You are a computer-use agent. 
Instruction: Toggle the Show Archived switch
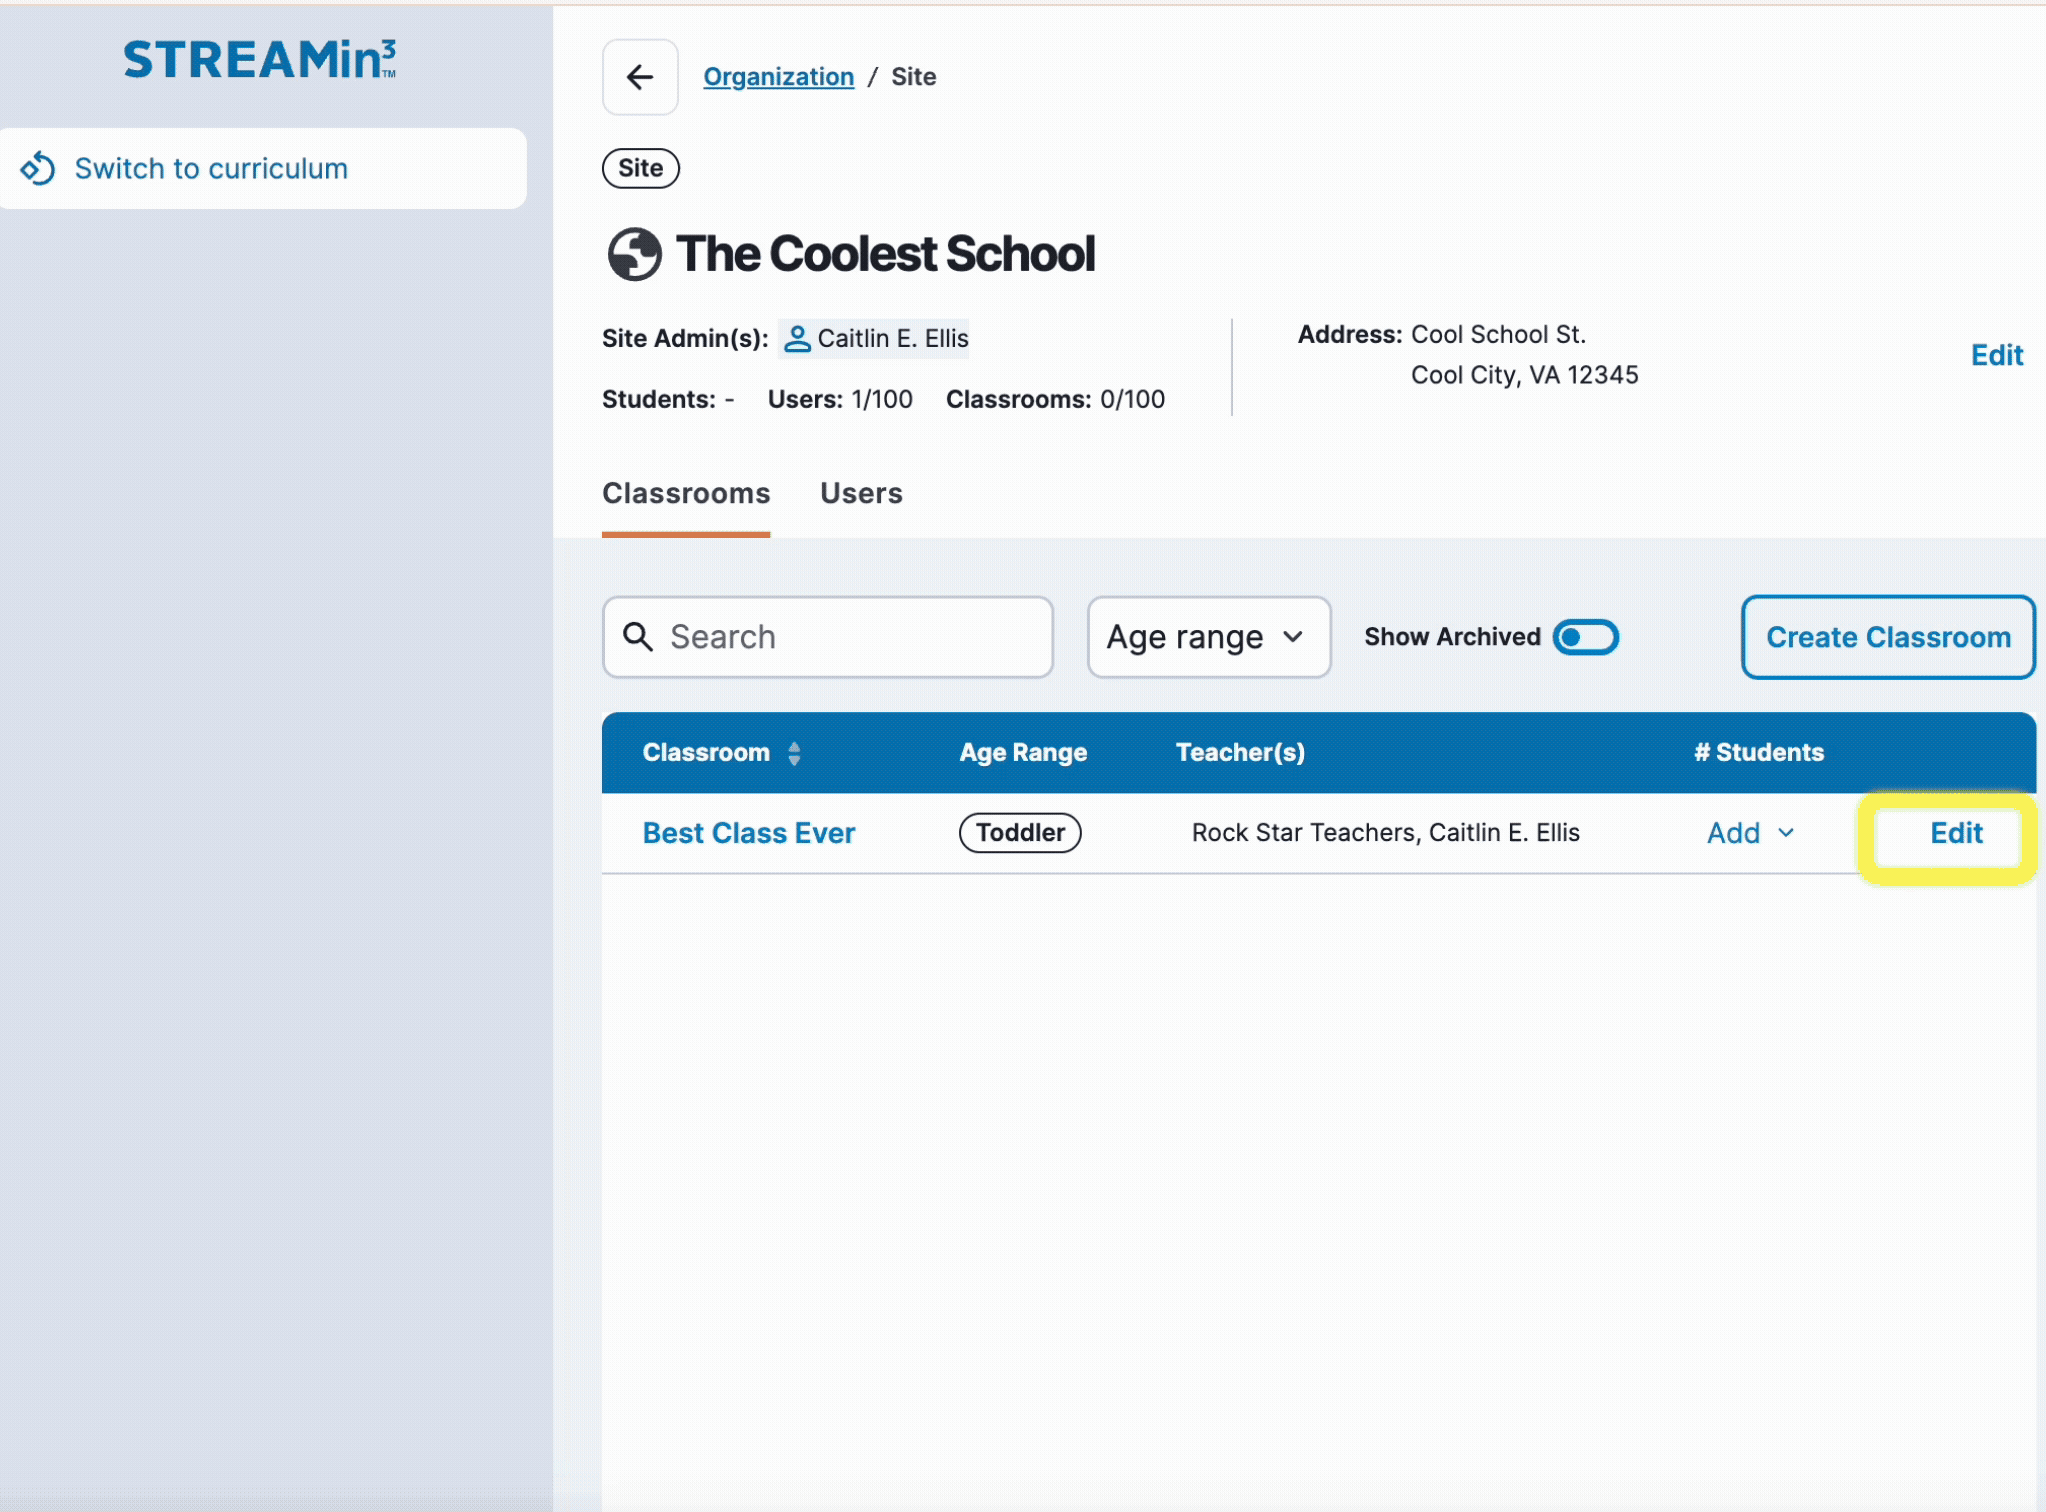(x=1585, y=637)
